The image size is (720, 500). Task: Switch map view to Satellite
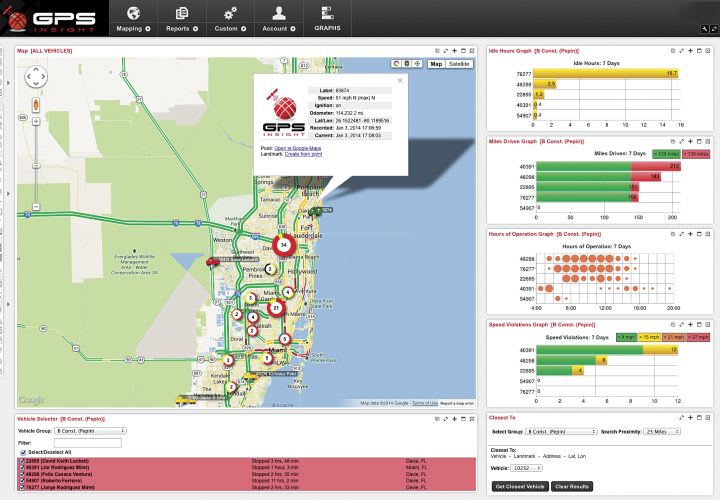pyautogui.click(x=459, y=64)
